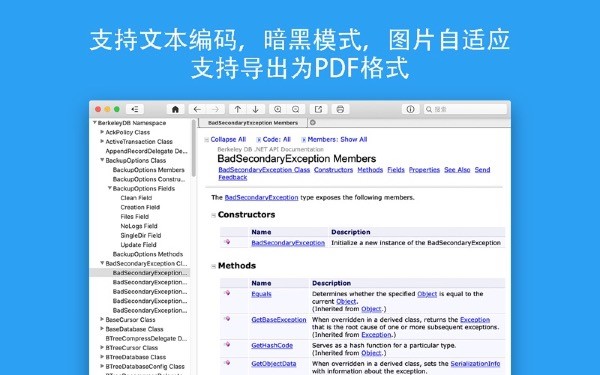The width and height of the screenshot is (600, 375).
Task: Select BackupOptions Constru... tree item
Action: [x=149, y=179]
